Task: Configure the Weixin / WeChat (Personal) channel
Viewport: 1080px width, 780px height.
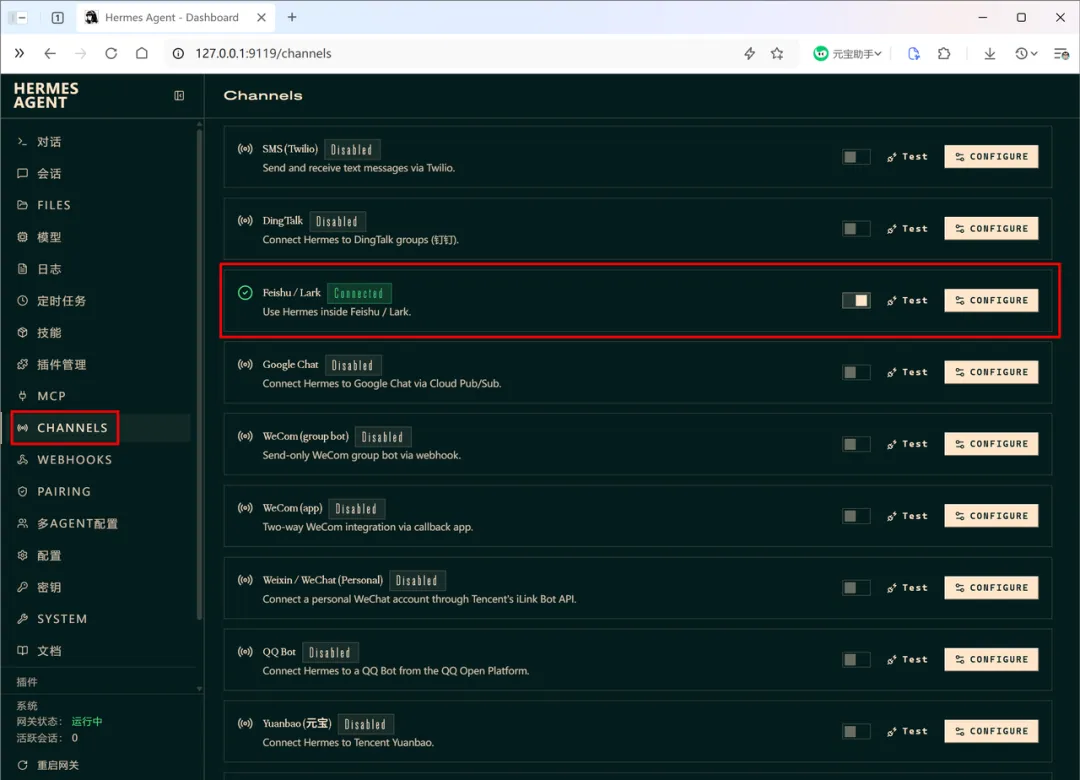Action: 991,588
